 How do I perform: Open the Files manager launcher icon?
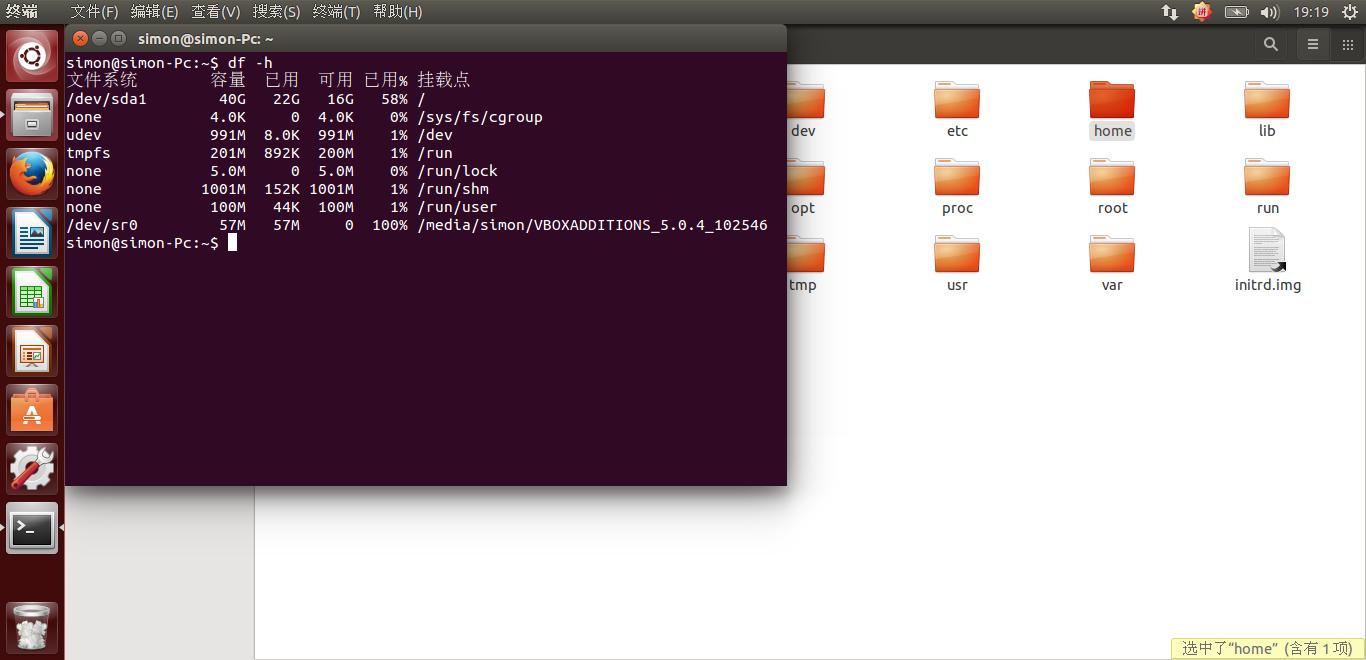click(x=32, y=115)
